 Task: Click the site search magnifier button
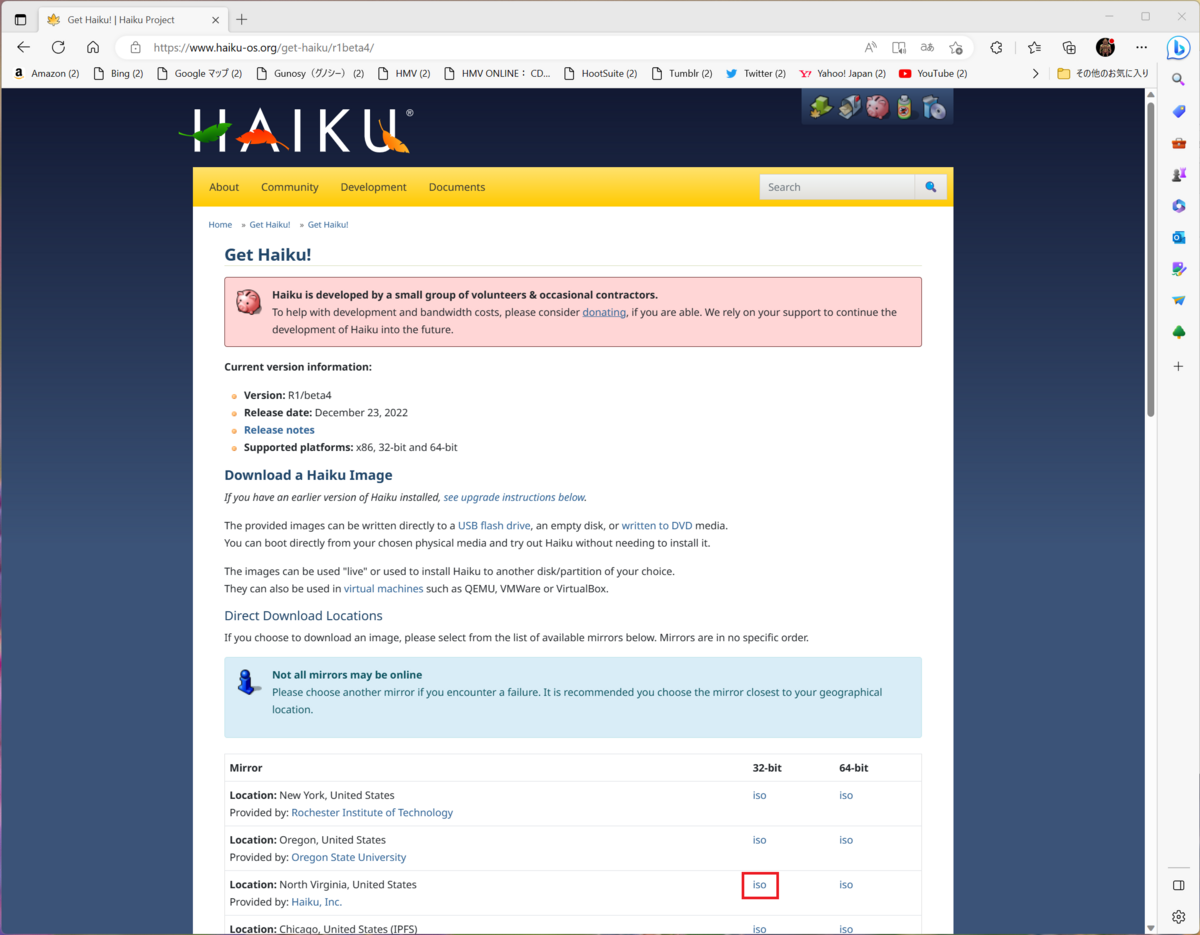click(x=931, y=187)
